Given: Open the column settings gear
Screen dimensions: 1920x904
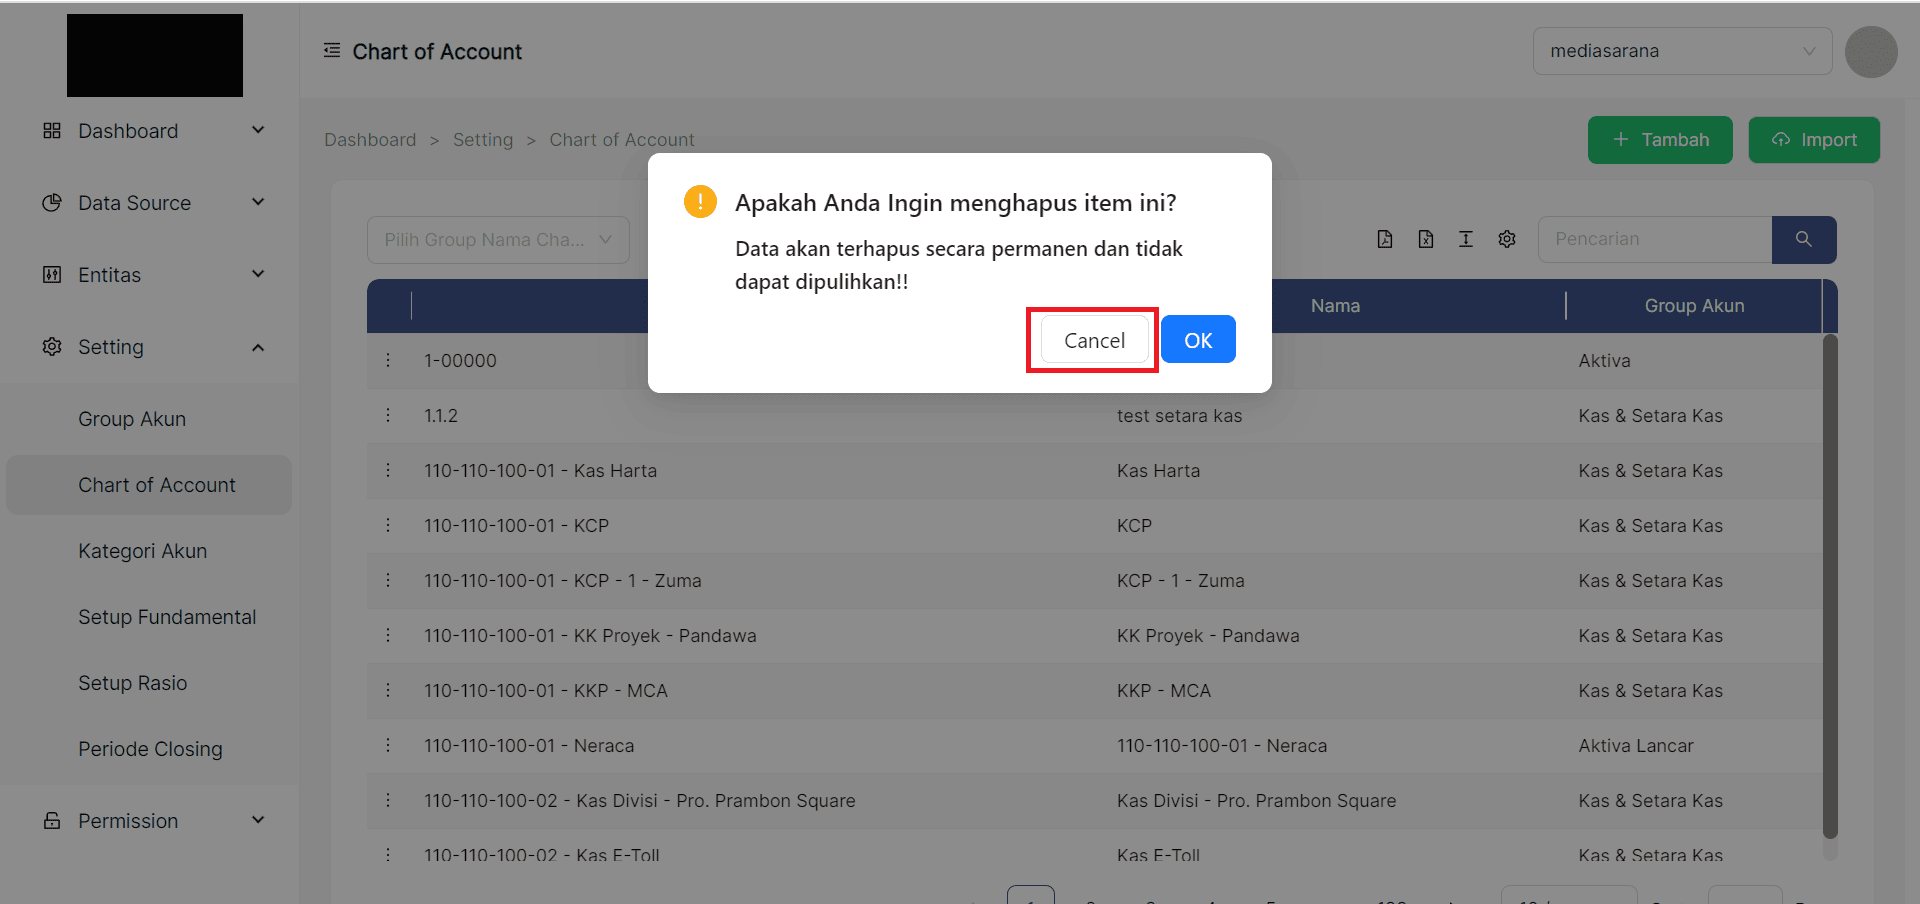Looking at the screenshot, I should point(1506,239).
